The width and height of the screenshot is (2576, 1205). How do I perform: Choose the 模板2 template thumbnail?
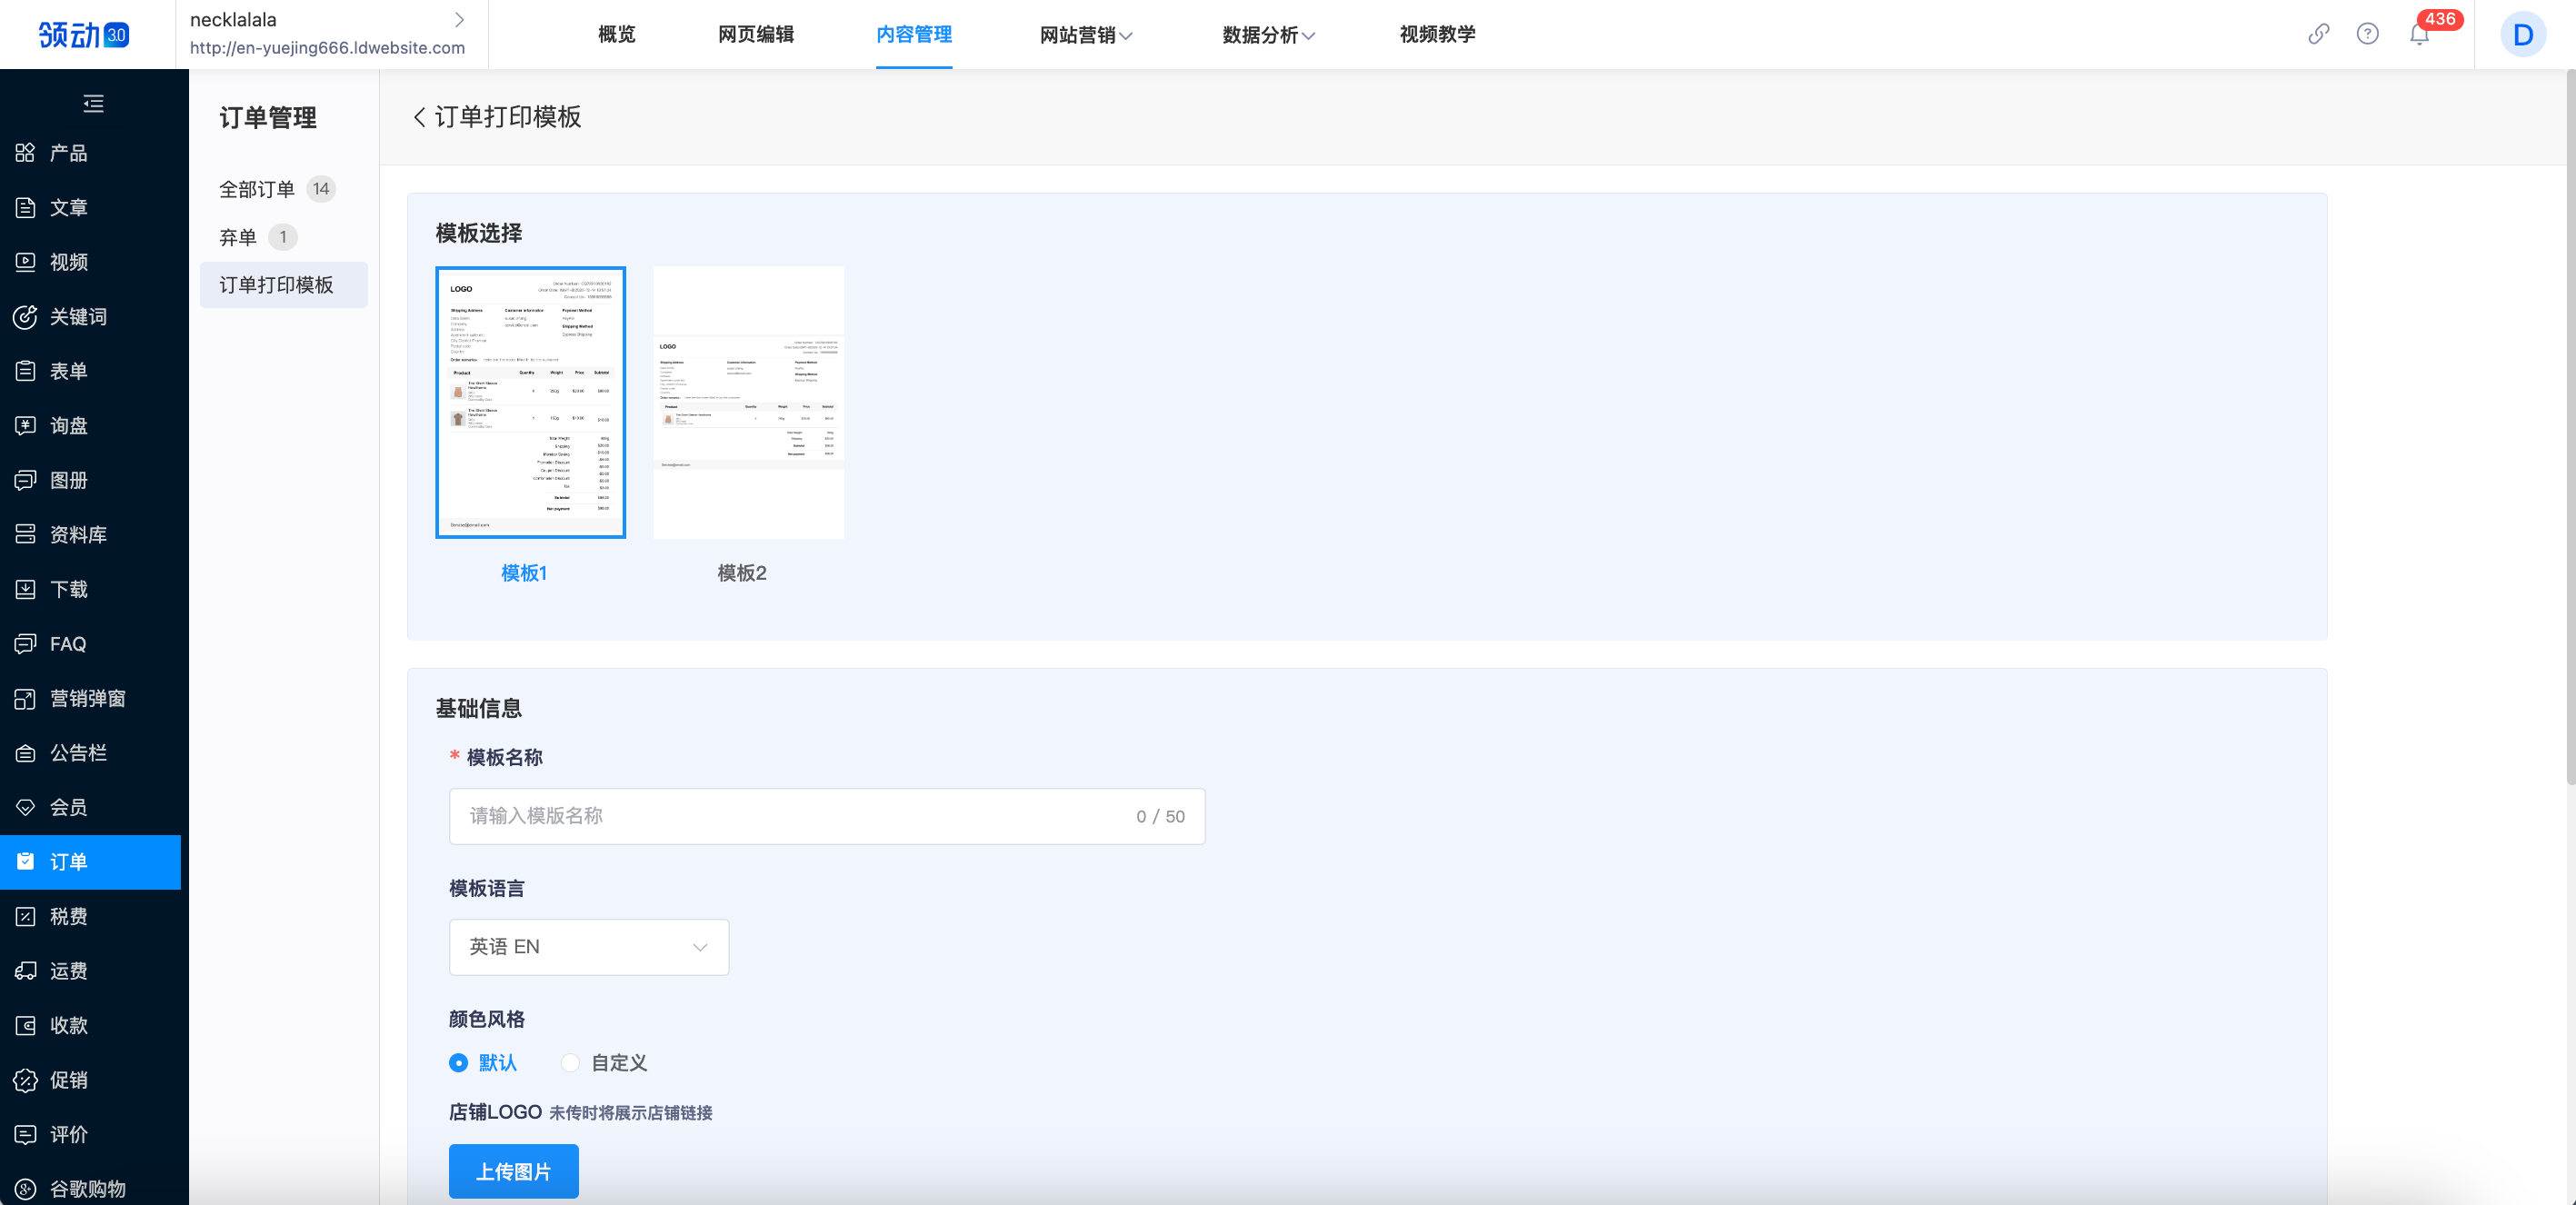click(748, 403)
